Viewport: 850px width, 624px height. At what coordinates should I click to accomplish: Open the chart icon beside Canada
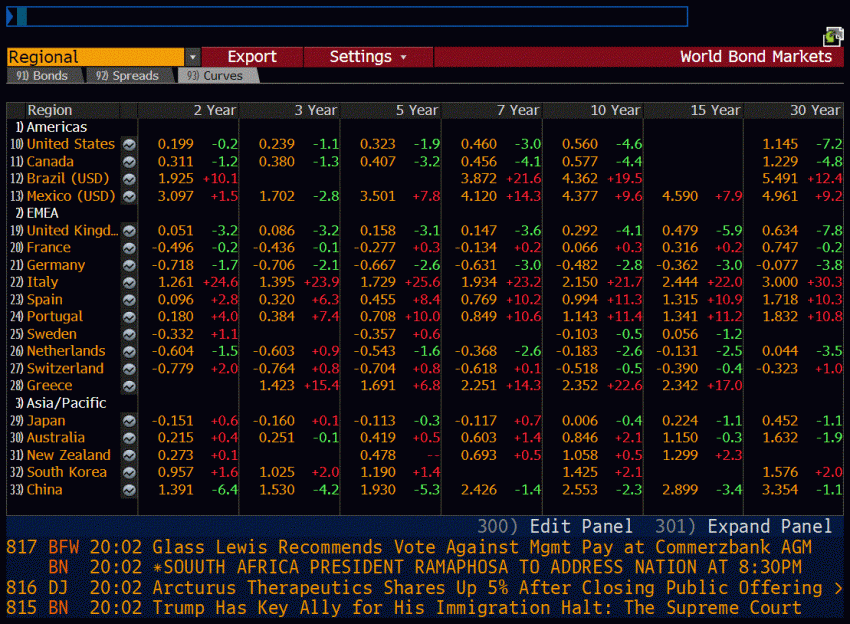point(129,162)
